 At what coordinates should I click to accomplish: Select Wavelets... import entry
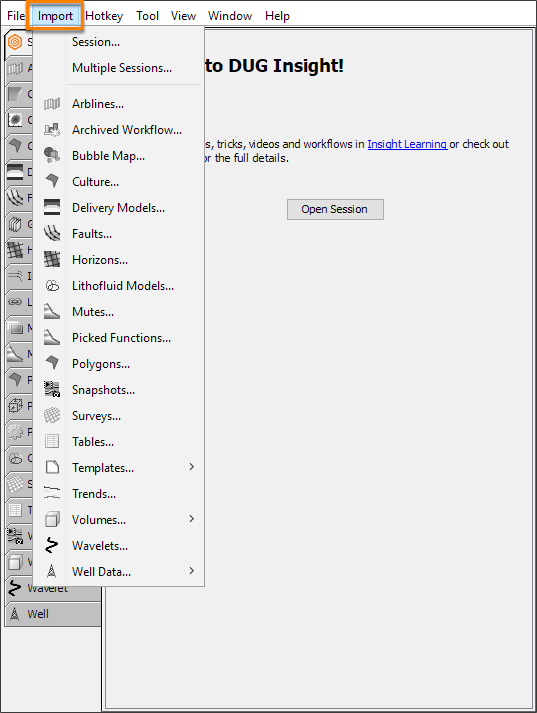click(118, 545)
